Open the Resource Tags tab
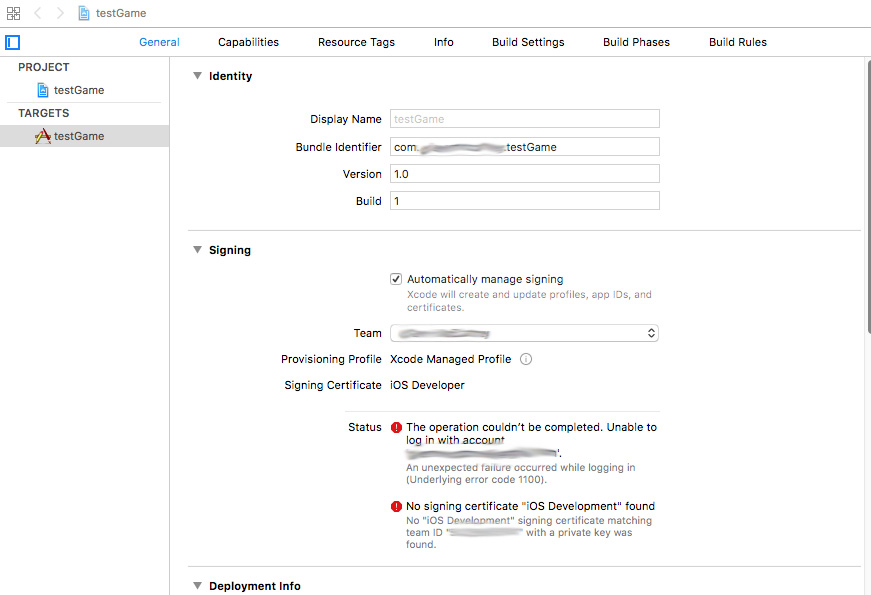The height and width of the screenshot is (595, 871). coord(356,42)
